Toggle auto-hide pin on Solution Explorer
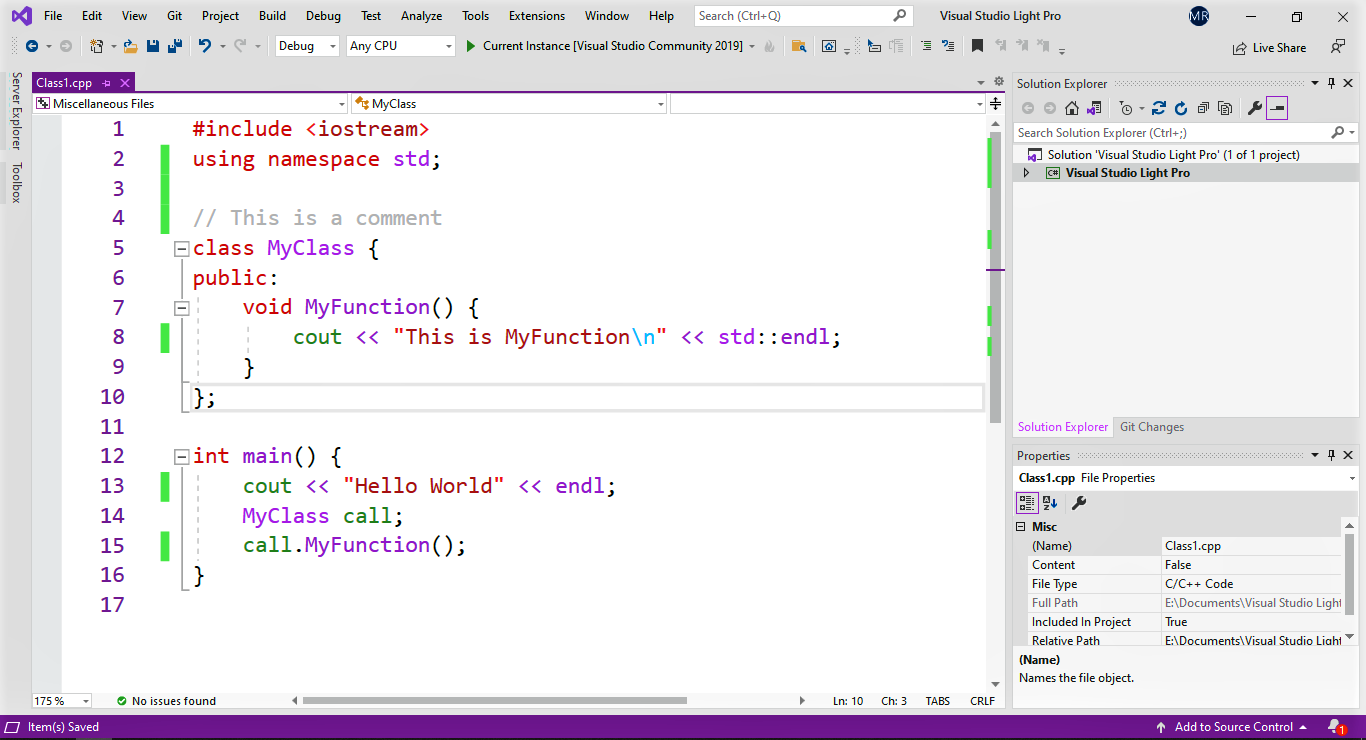Viewport: 1366px width, 740px height. pos(1332,83)
